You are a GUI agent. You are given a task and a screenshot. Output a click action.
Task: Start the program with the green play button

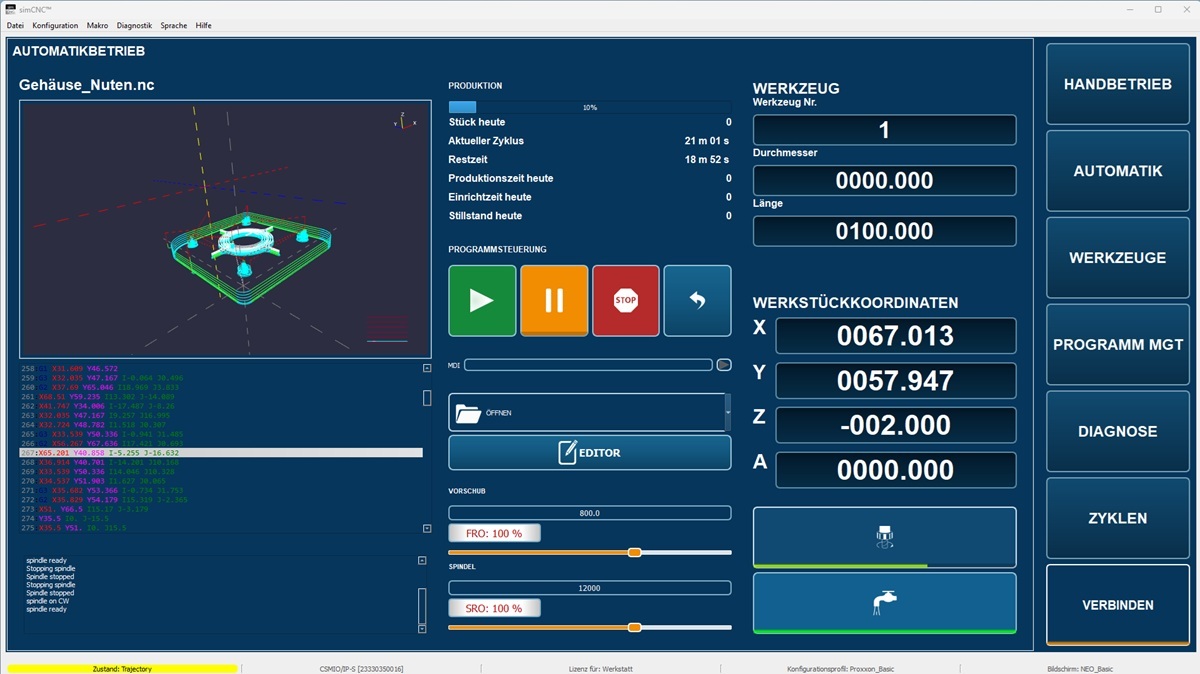(482, 300)
